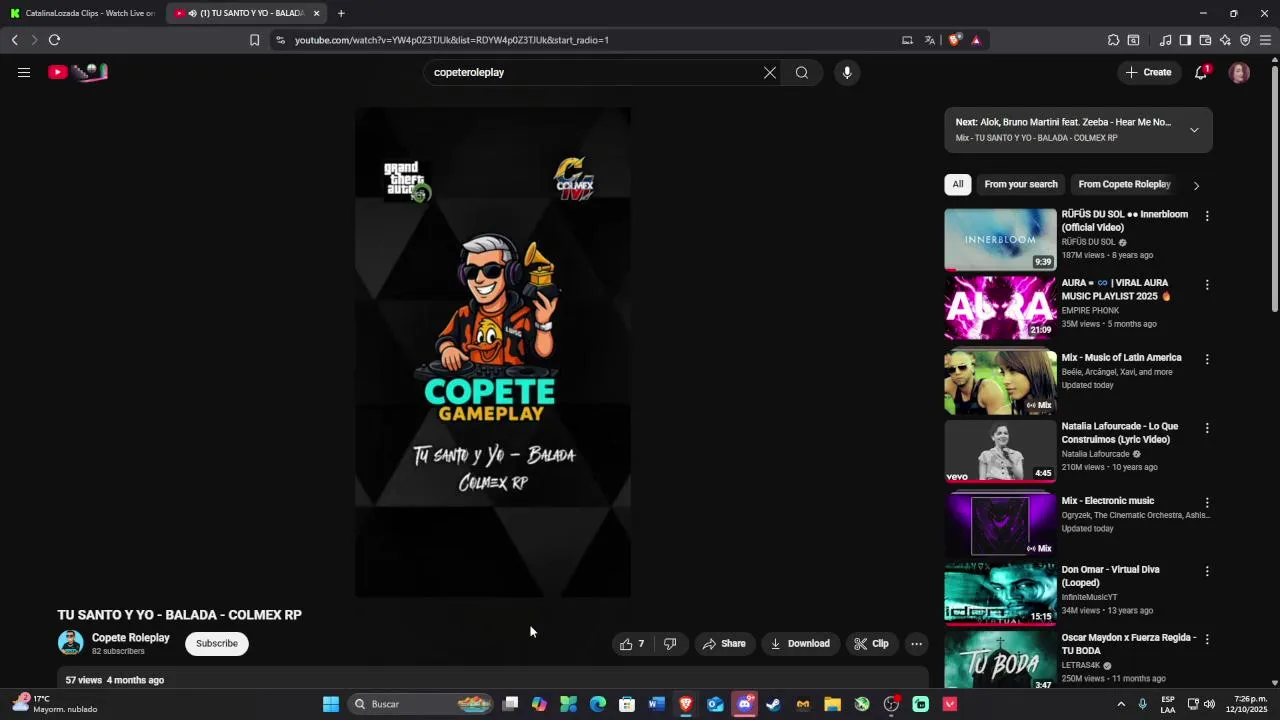Open options for Don Omar Virtual Diva

1207,571
